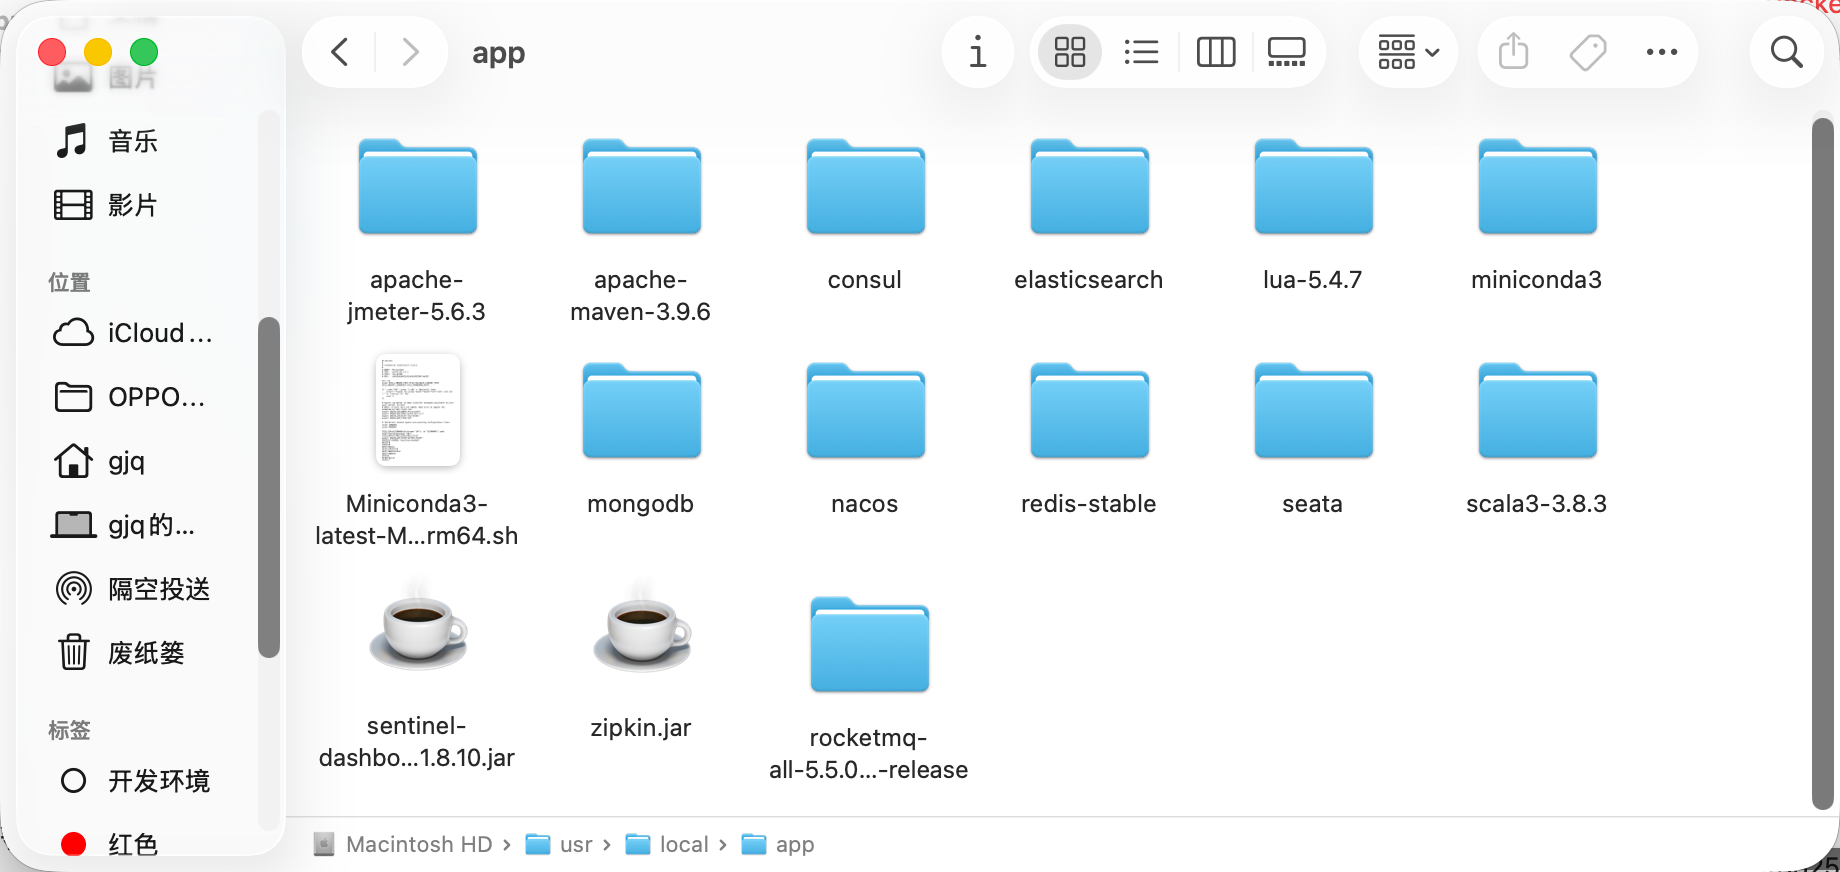Click the Share toolbar button
The width and height of the screenshot is (1840, 872).
click(x=1514, y=52)
